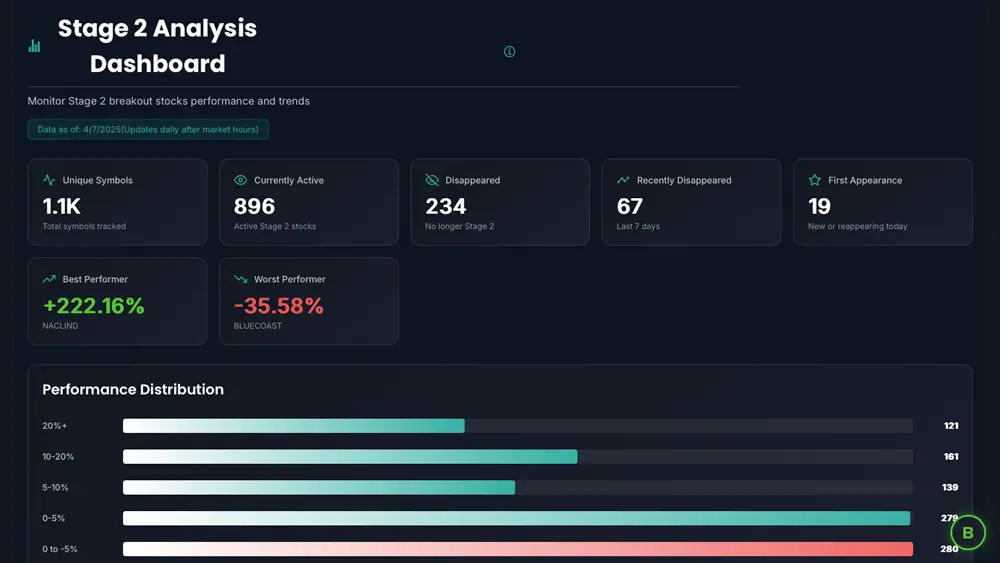Click the falling arrow icon on Worst Performer
The width and height of the screenshot is (1000, 563).
pos(240,279)
